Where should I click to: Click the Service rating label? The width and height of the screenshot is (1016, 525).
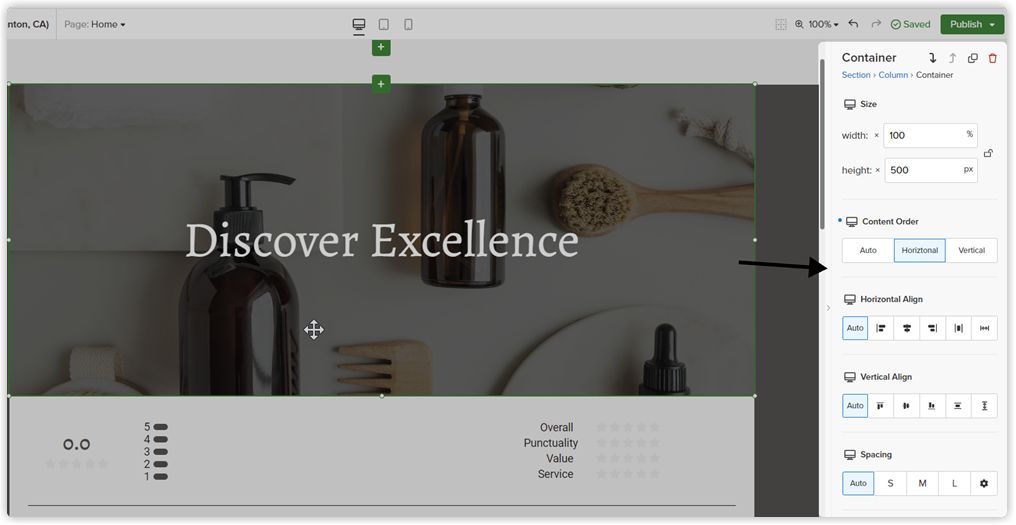pyautogui.click(x=555, y=474)
